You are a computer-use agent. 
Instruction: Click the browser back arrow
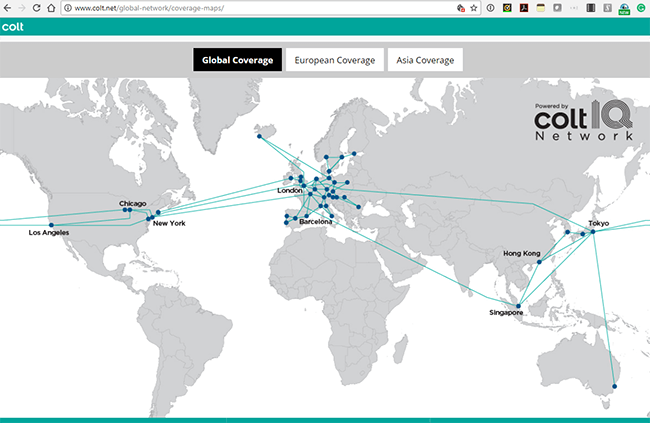9,8
